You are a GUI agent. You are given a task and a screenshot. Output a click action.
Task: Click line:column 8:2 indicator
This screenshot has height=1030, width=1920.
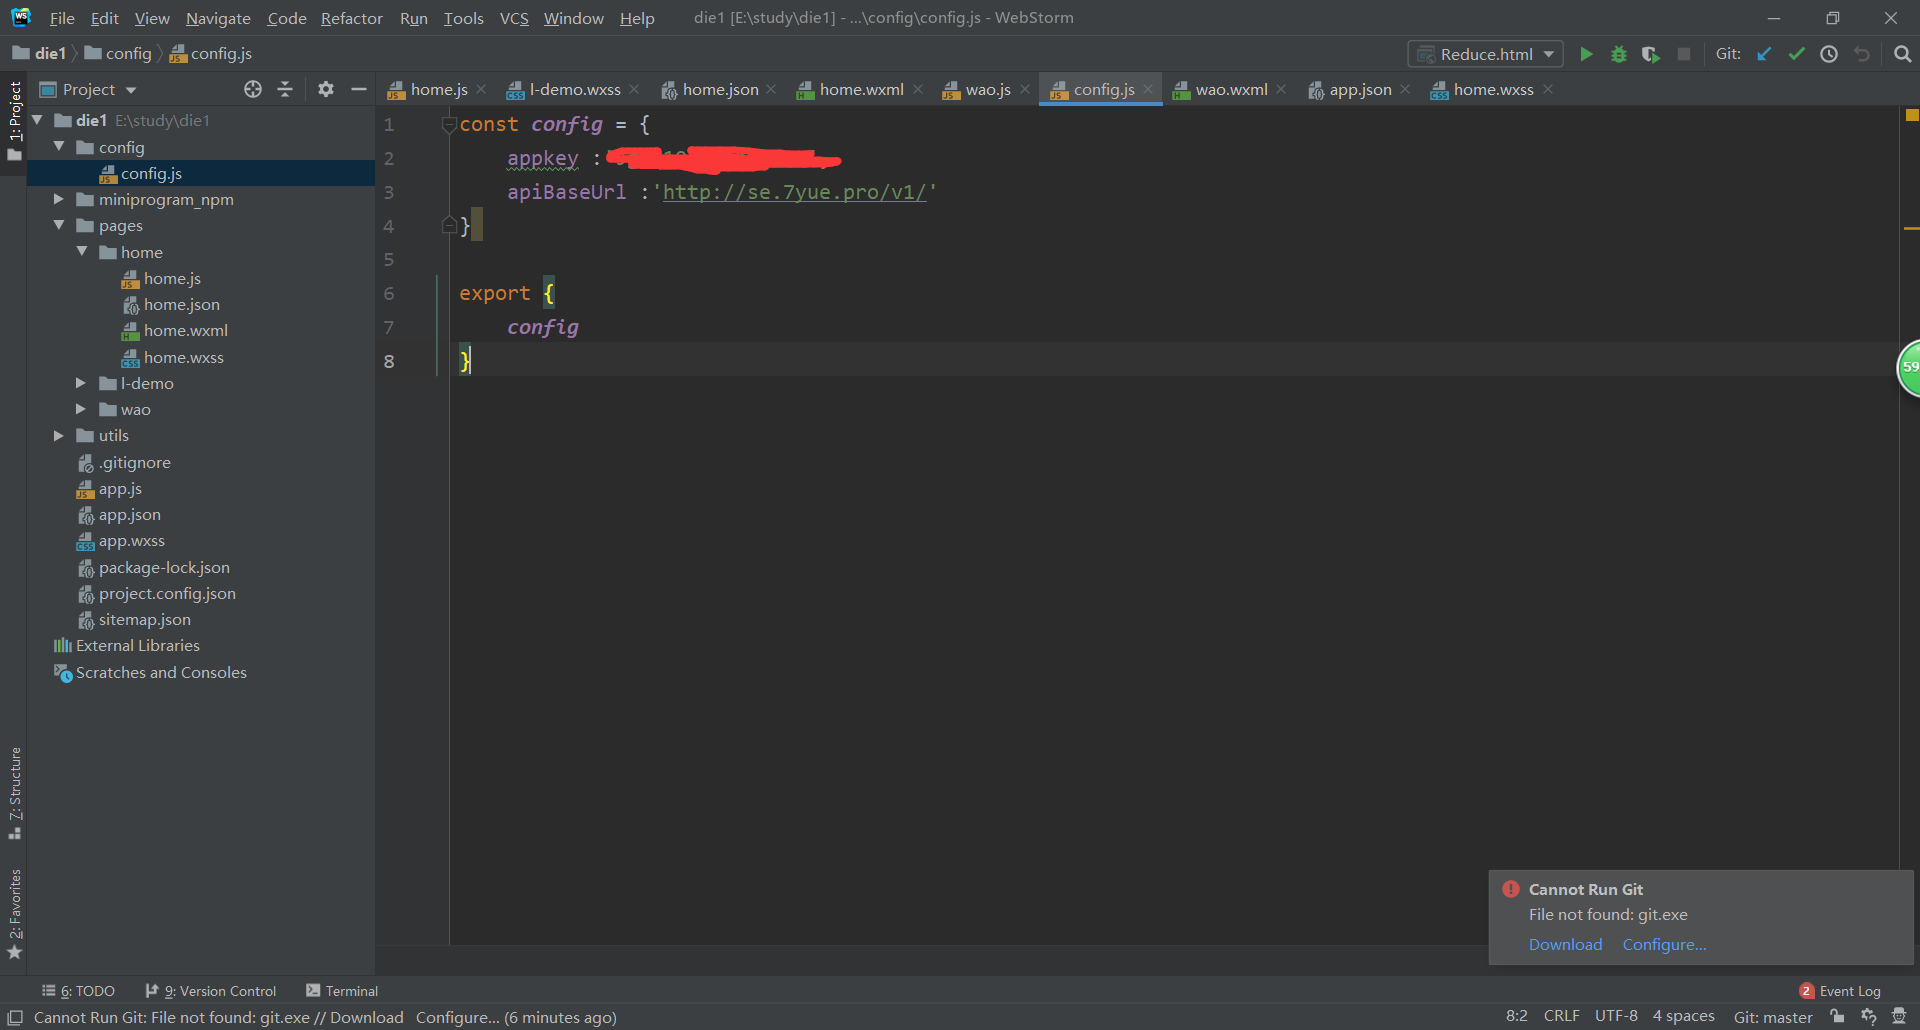point(1516,1016)
